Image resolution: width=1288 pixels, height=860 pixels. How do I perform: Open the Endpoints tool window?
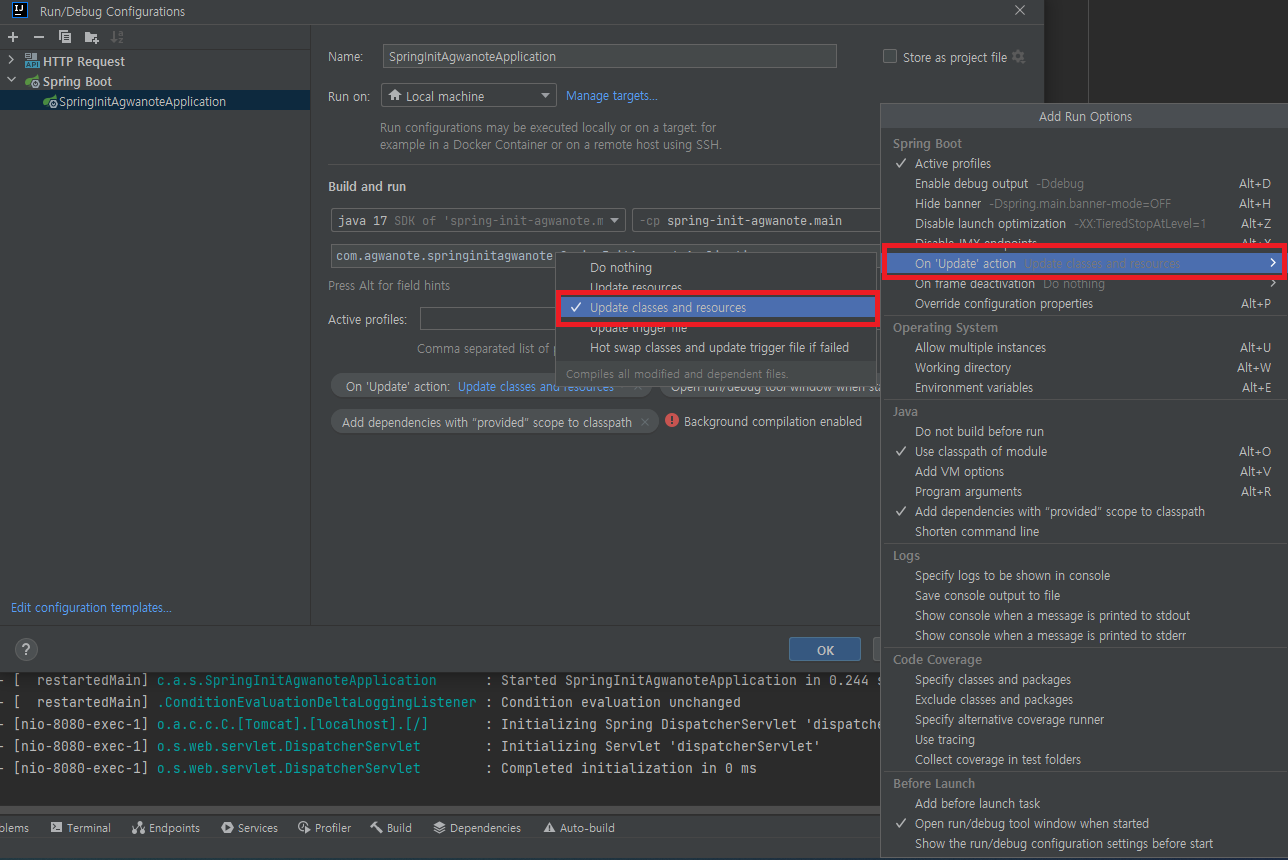pos(165,828)
